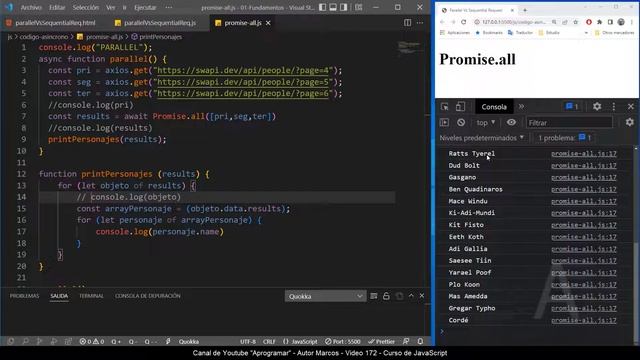Change UTF-8 file encoding in status bar

(248, 342)
